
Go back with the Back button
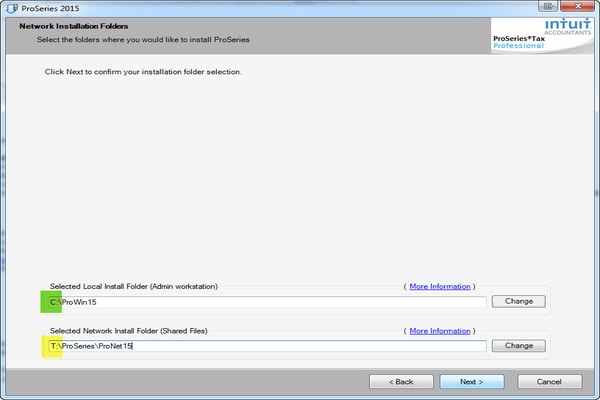tap(401, 382)
